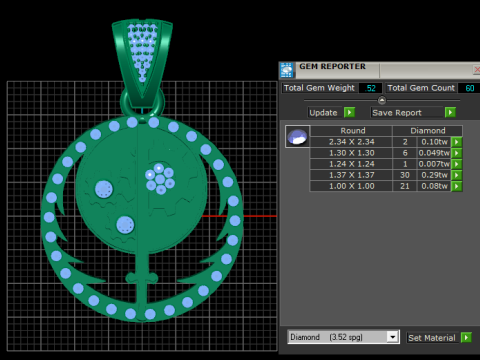Select the 2.34 X 2.34 size cell
The width and height of the screenshot is (480, 360).
click(351, 142)
